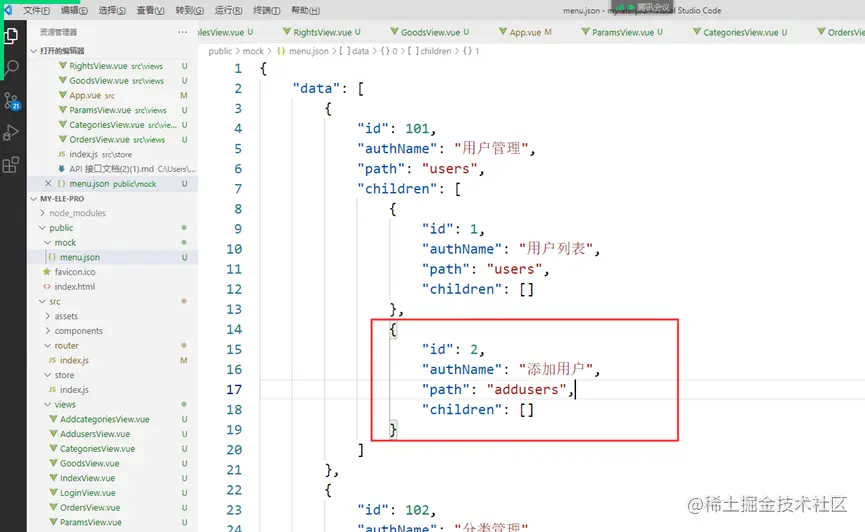Click line number 14 in gutter
This screenshot has width=865, height=532.
[x=234, y=329]
